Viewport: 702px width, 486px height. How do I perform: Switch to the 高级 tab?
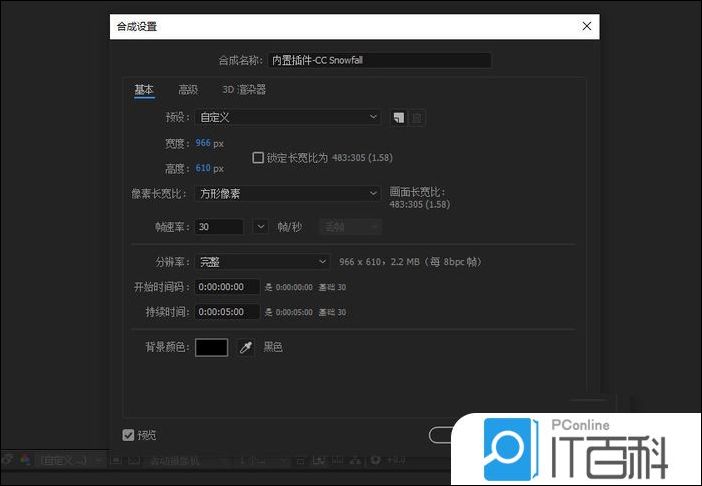pos(188,90)
